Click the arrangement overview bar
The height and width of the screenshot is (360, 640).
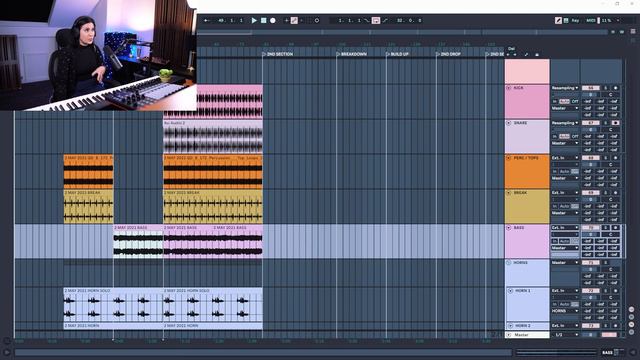[402, 32]
